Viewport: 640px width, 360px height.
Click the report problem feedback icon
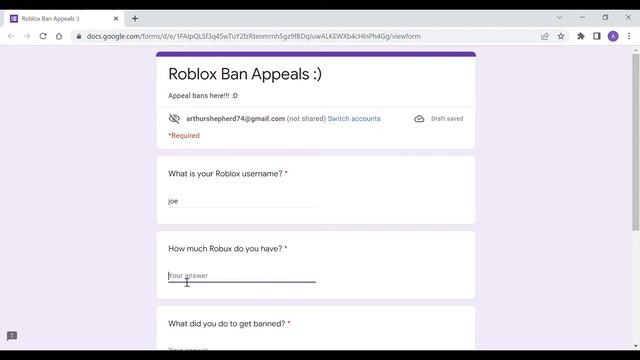pos(12,336)
